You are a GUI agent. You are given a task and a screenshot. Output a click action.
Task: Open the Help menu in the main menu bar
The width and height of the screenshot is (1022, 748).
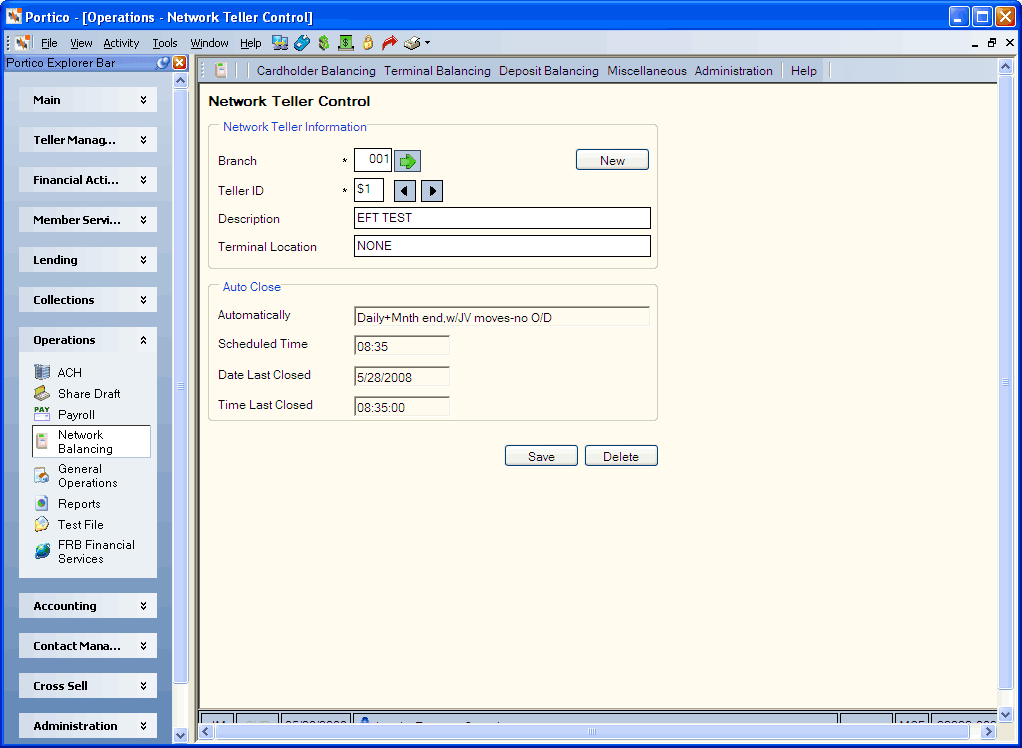(x=250, y=43)
